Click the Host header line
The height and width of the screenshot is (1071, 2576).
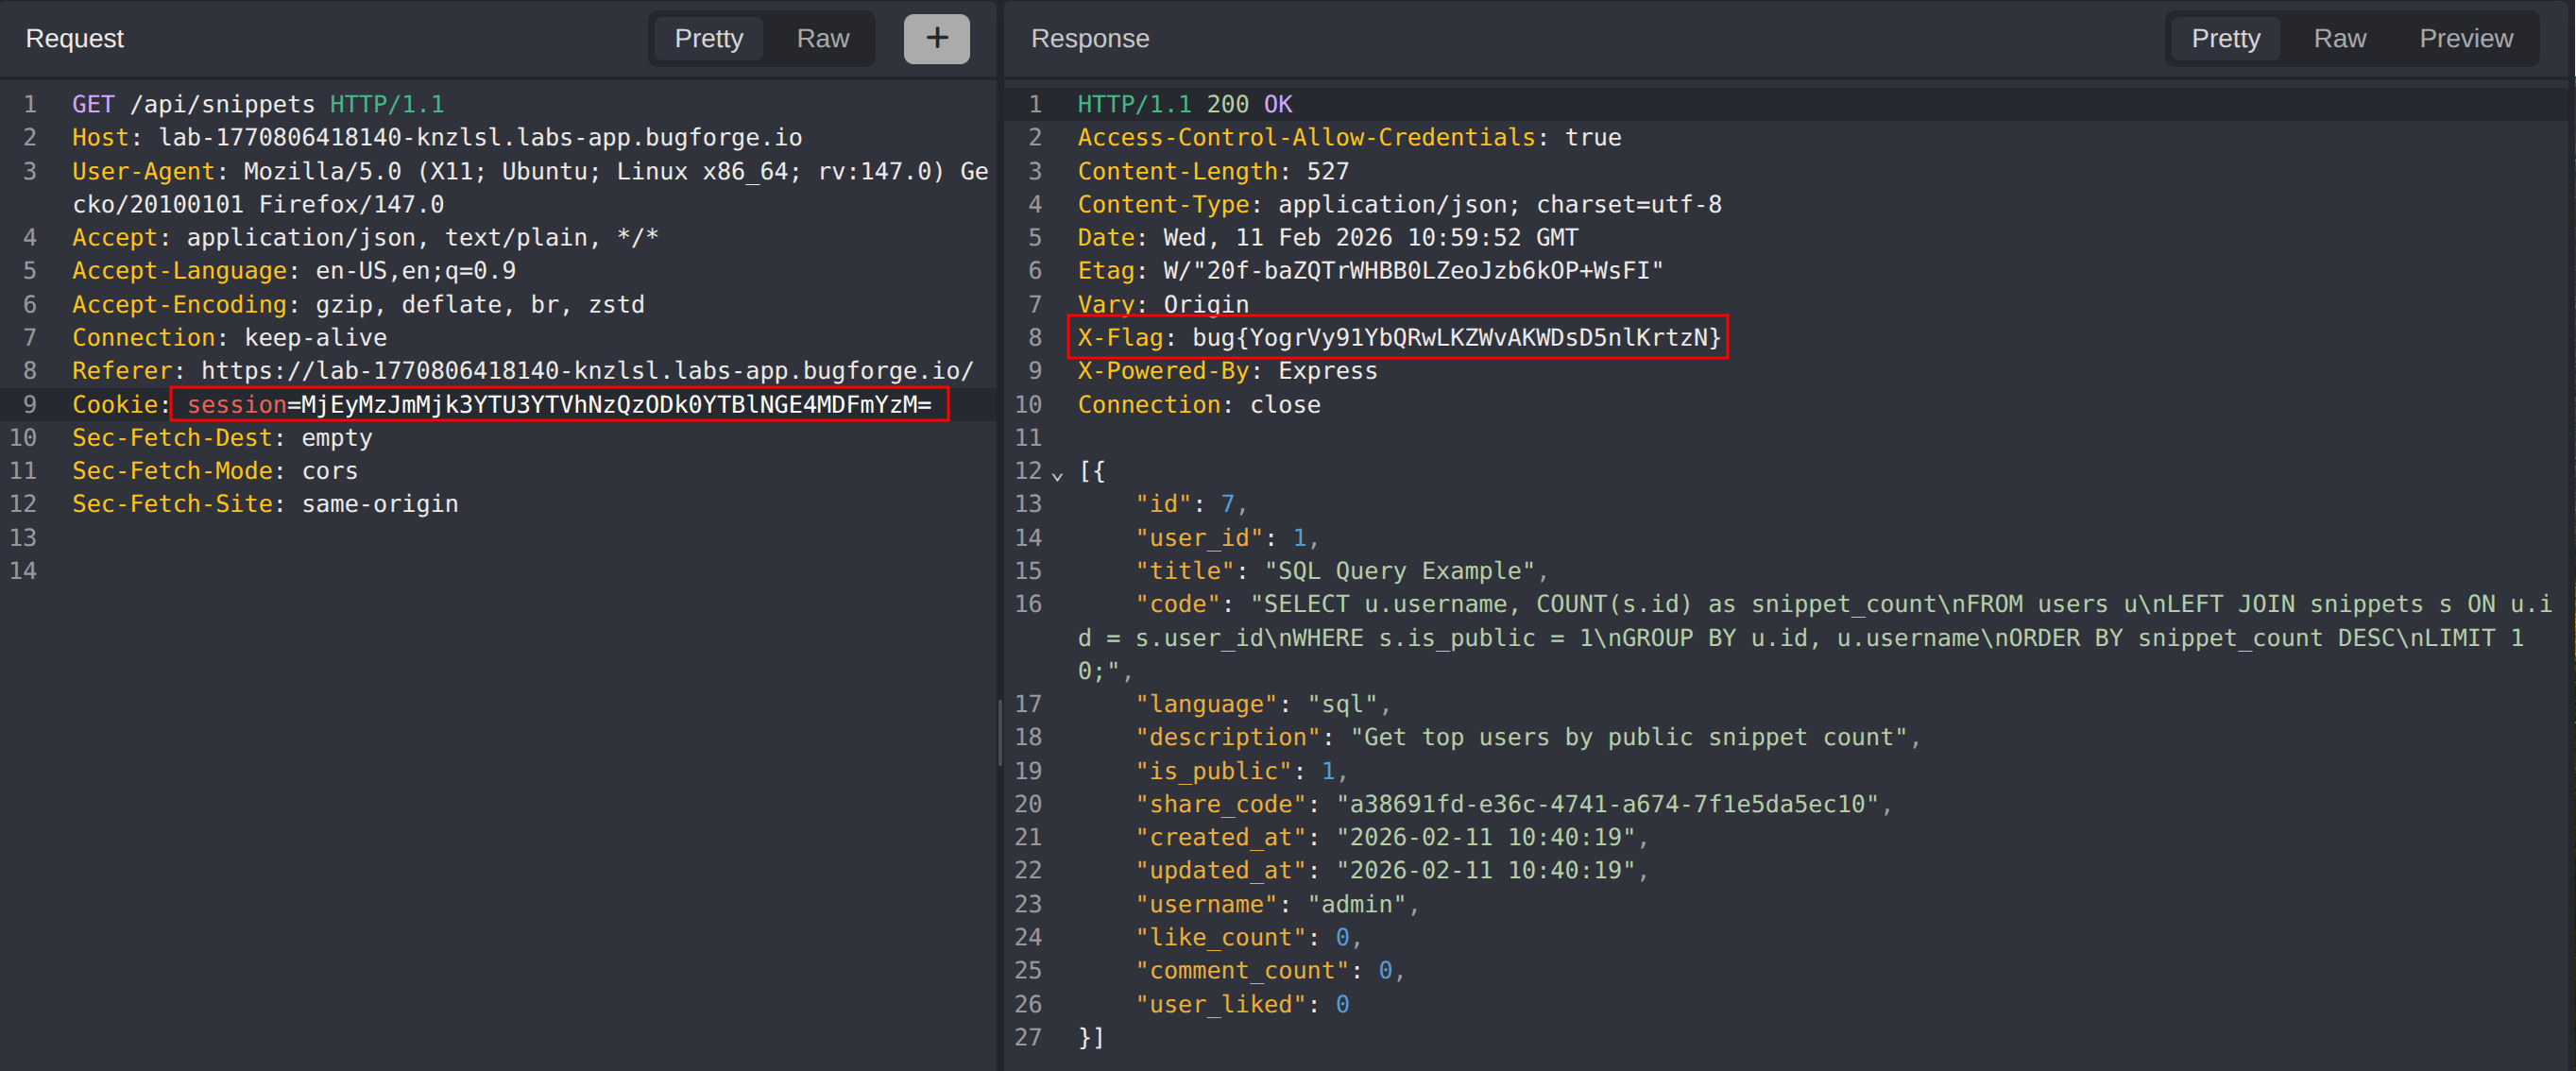(x=436, y=138)
